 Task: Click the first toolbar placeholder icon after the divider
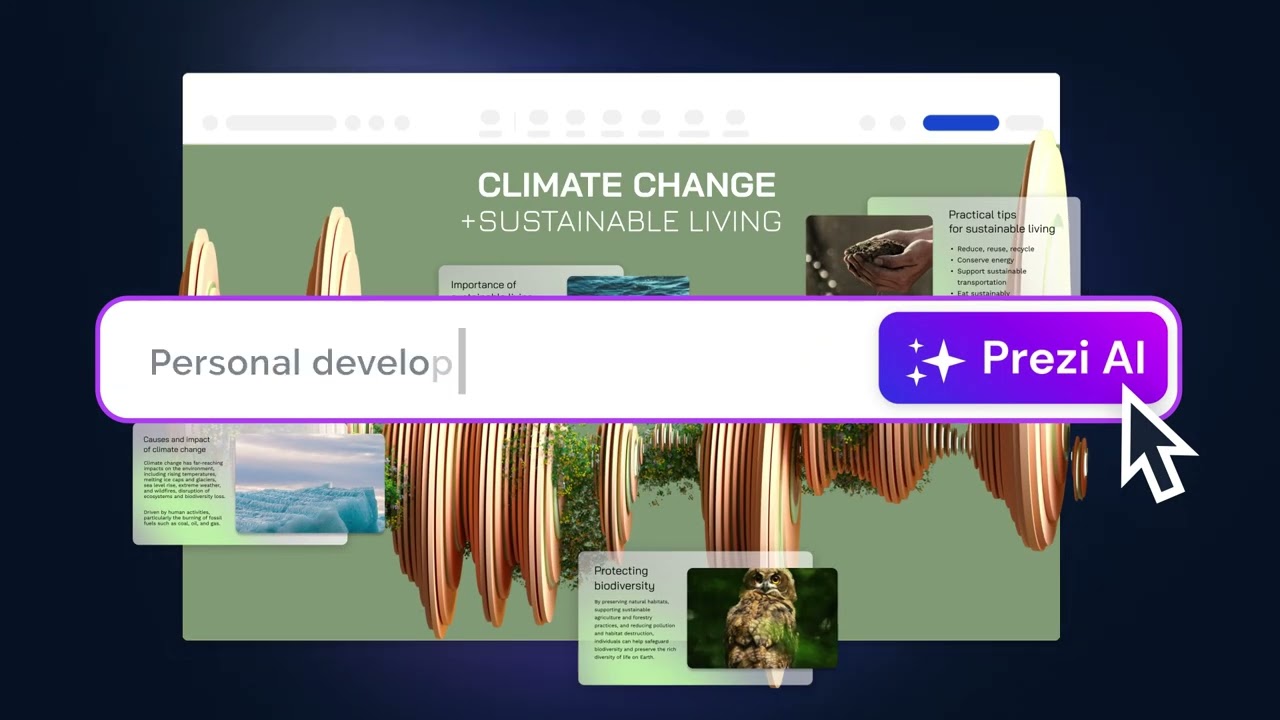coord(538,120)
